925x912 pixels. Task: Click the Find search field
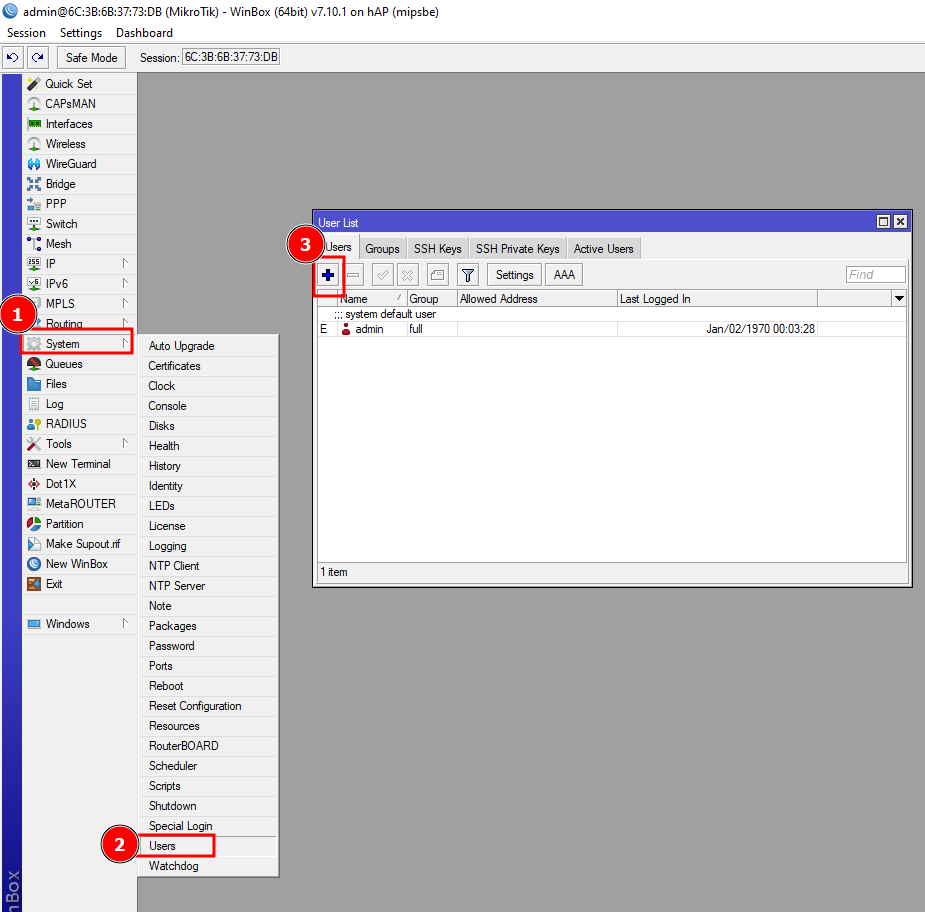tap(875, 275)
